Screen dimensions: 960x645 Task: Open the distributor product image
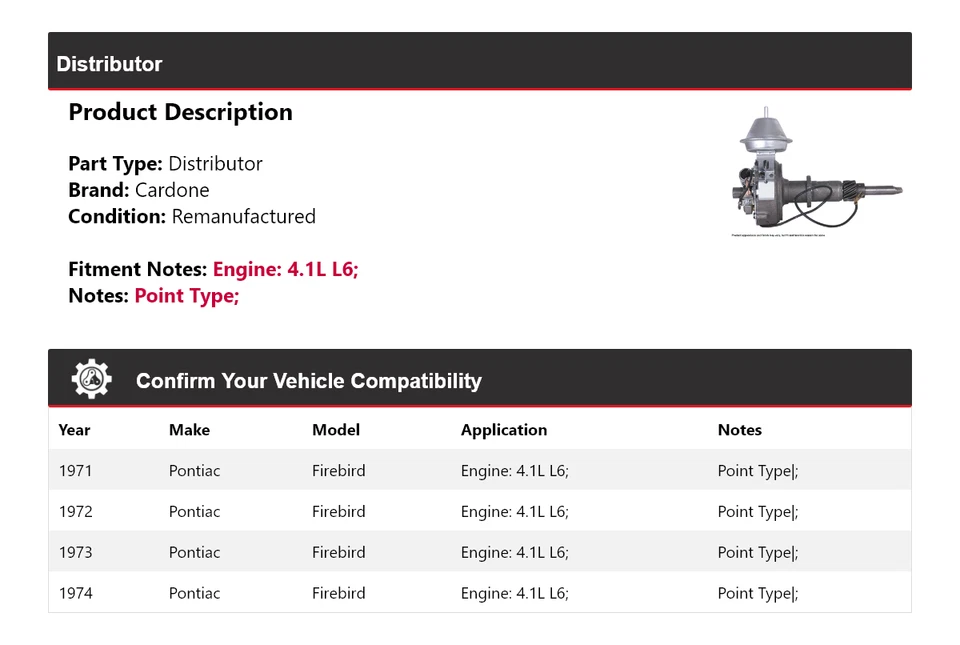(817, 172)
